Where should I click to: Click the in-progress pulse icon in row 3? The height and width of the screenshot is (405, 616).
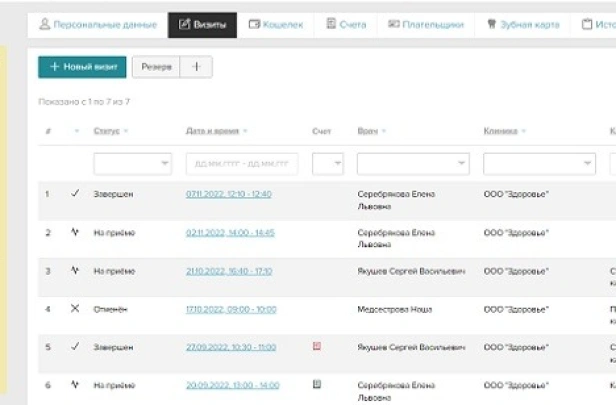point(75,270)
